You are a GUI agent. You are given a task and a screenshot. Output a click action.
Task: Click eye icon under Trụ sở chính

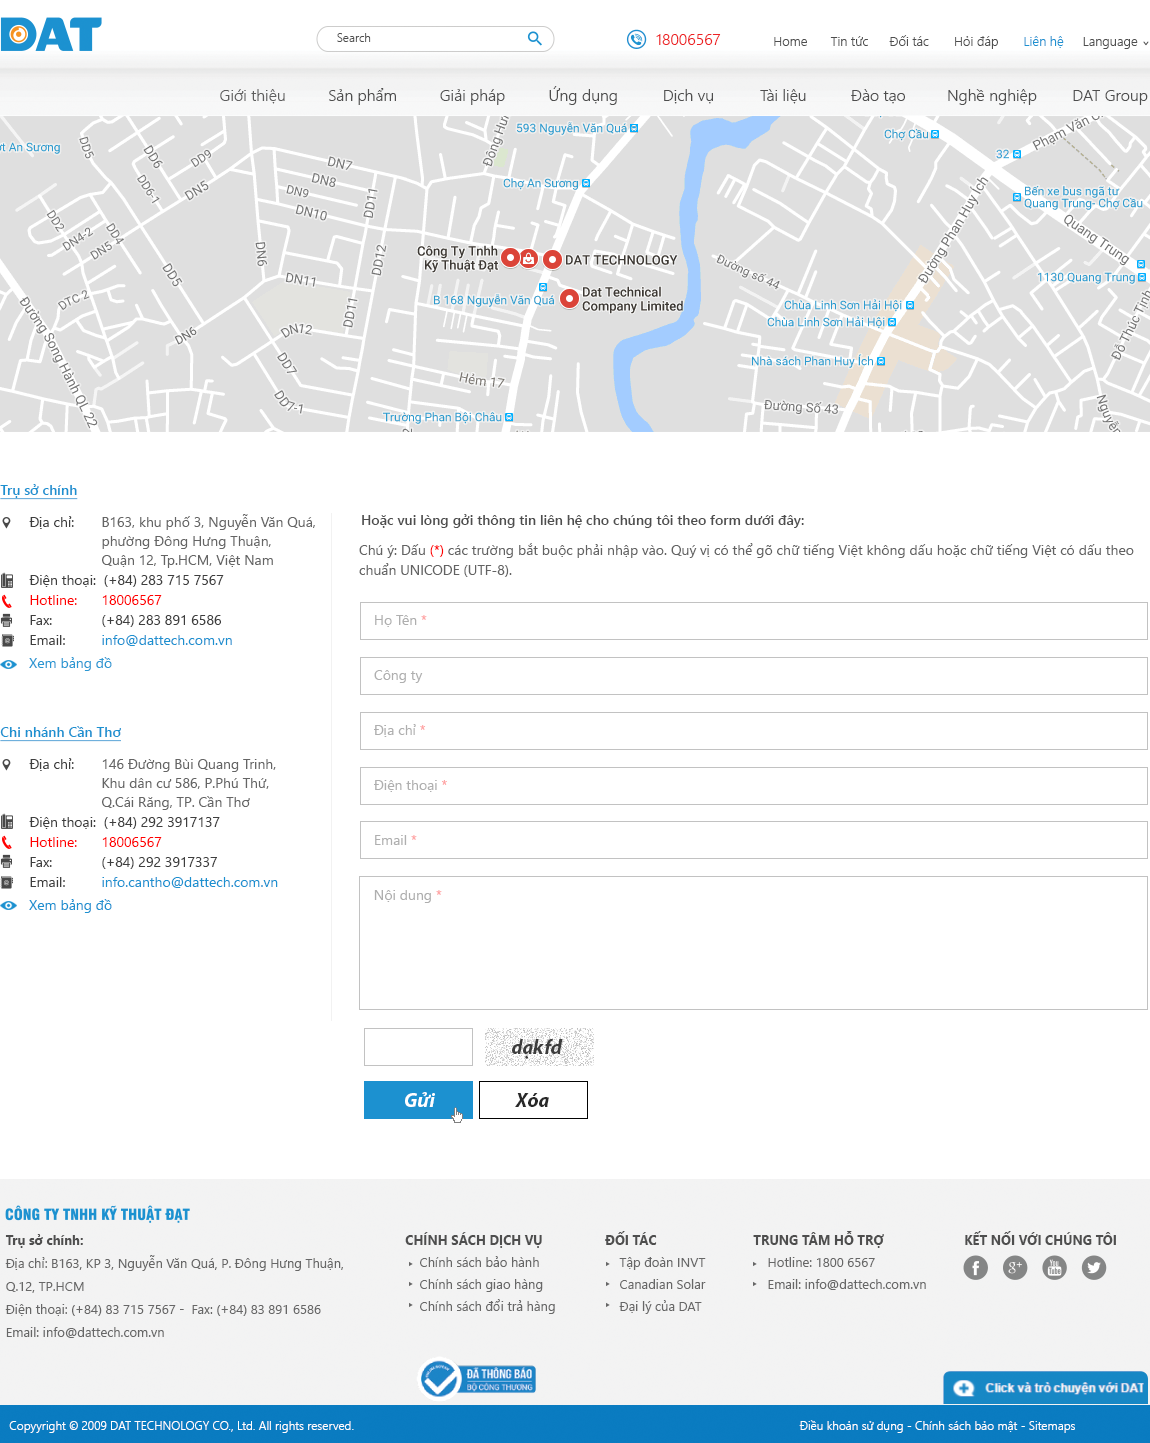click(9, 664)
